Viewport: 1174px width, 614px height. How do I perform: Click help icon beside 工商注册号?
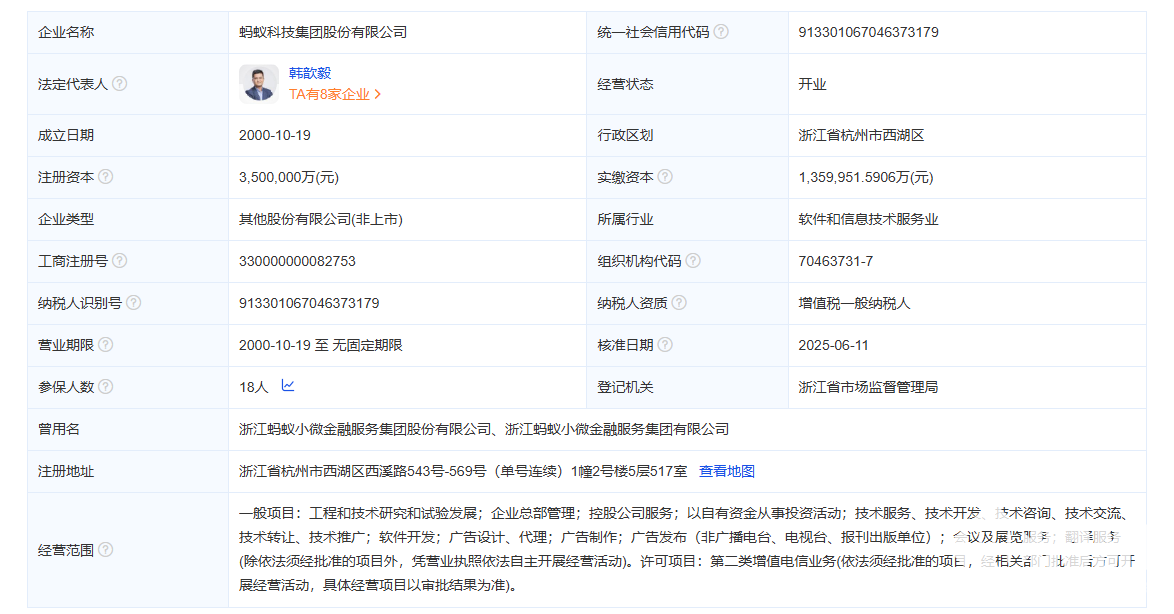click(120, 261)
